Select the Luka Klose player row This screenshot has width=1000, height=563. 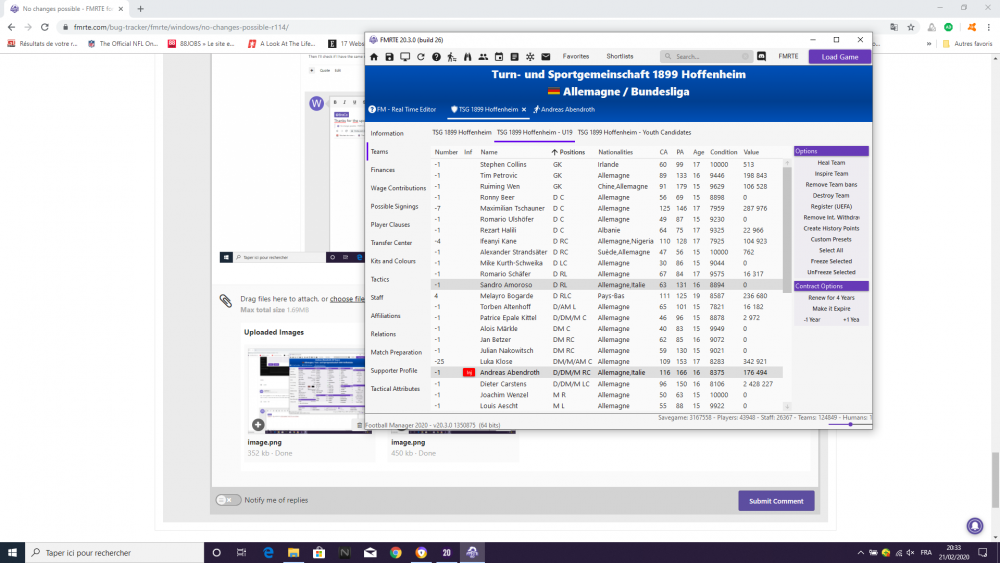[607, 362]
